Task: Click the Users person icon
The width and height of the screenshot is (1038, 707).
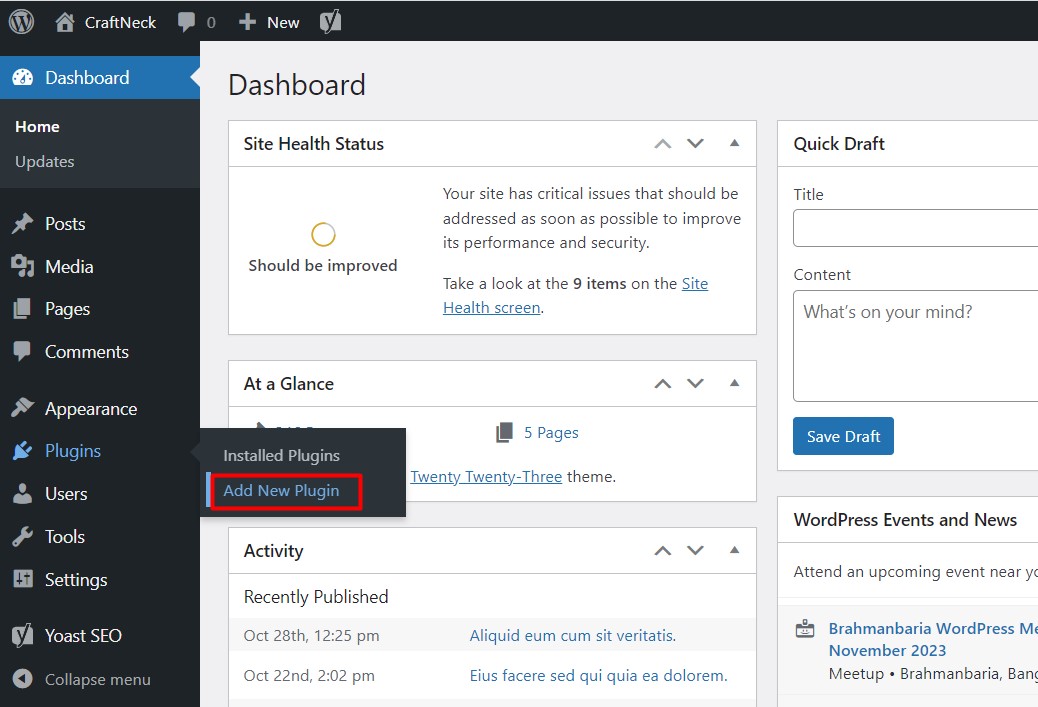Action: pyautogui.click(x=23, y=494)
